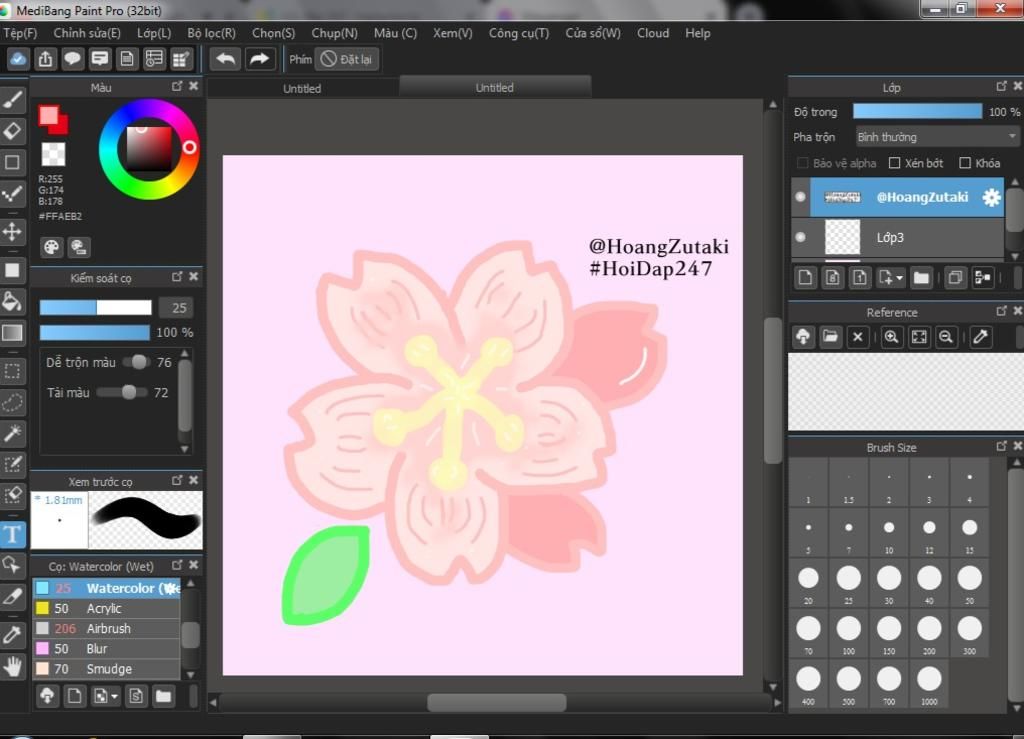The image size is (1024, 739).
Task: Choose the Blur brush
Action: click(106, 649)
